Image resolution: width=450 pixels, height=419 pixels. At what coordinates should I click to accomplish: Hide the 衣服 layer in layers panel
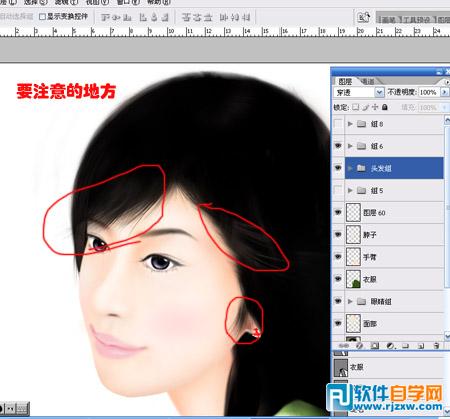tap(338, 279)
